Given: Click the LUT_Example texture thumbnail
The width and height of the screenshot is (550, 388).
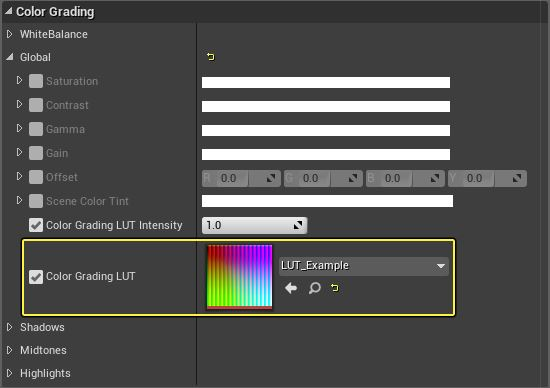Looking at the screenshot, I should click(x=240, y=277).
